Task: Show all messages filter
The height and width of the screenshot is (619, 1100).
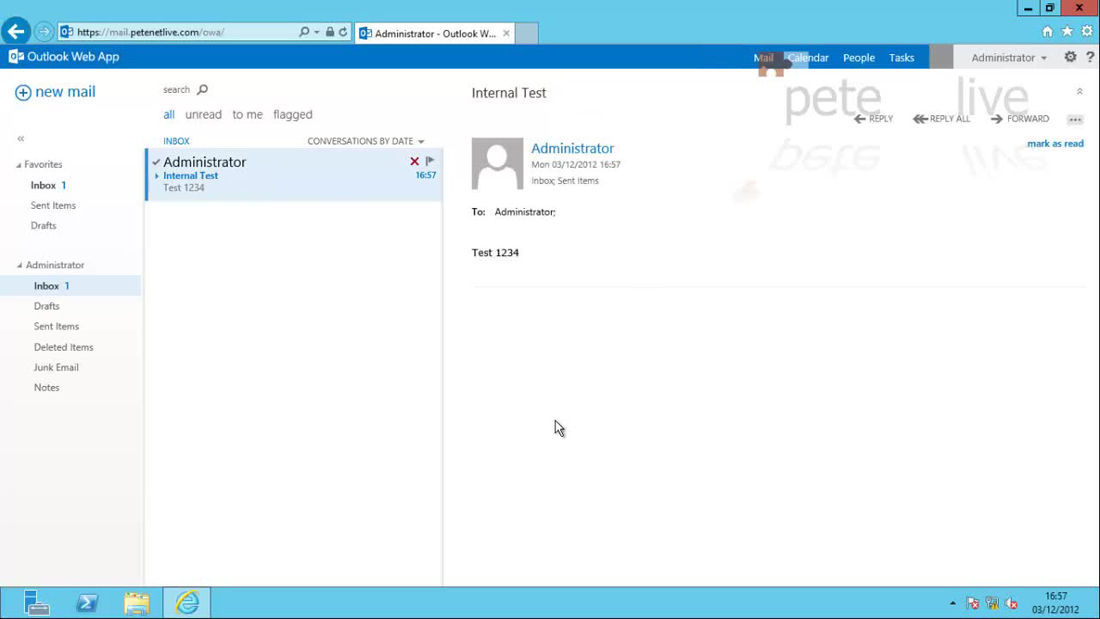Action: [x=169, y=114]
